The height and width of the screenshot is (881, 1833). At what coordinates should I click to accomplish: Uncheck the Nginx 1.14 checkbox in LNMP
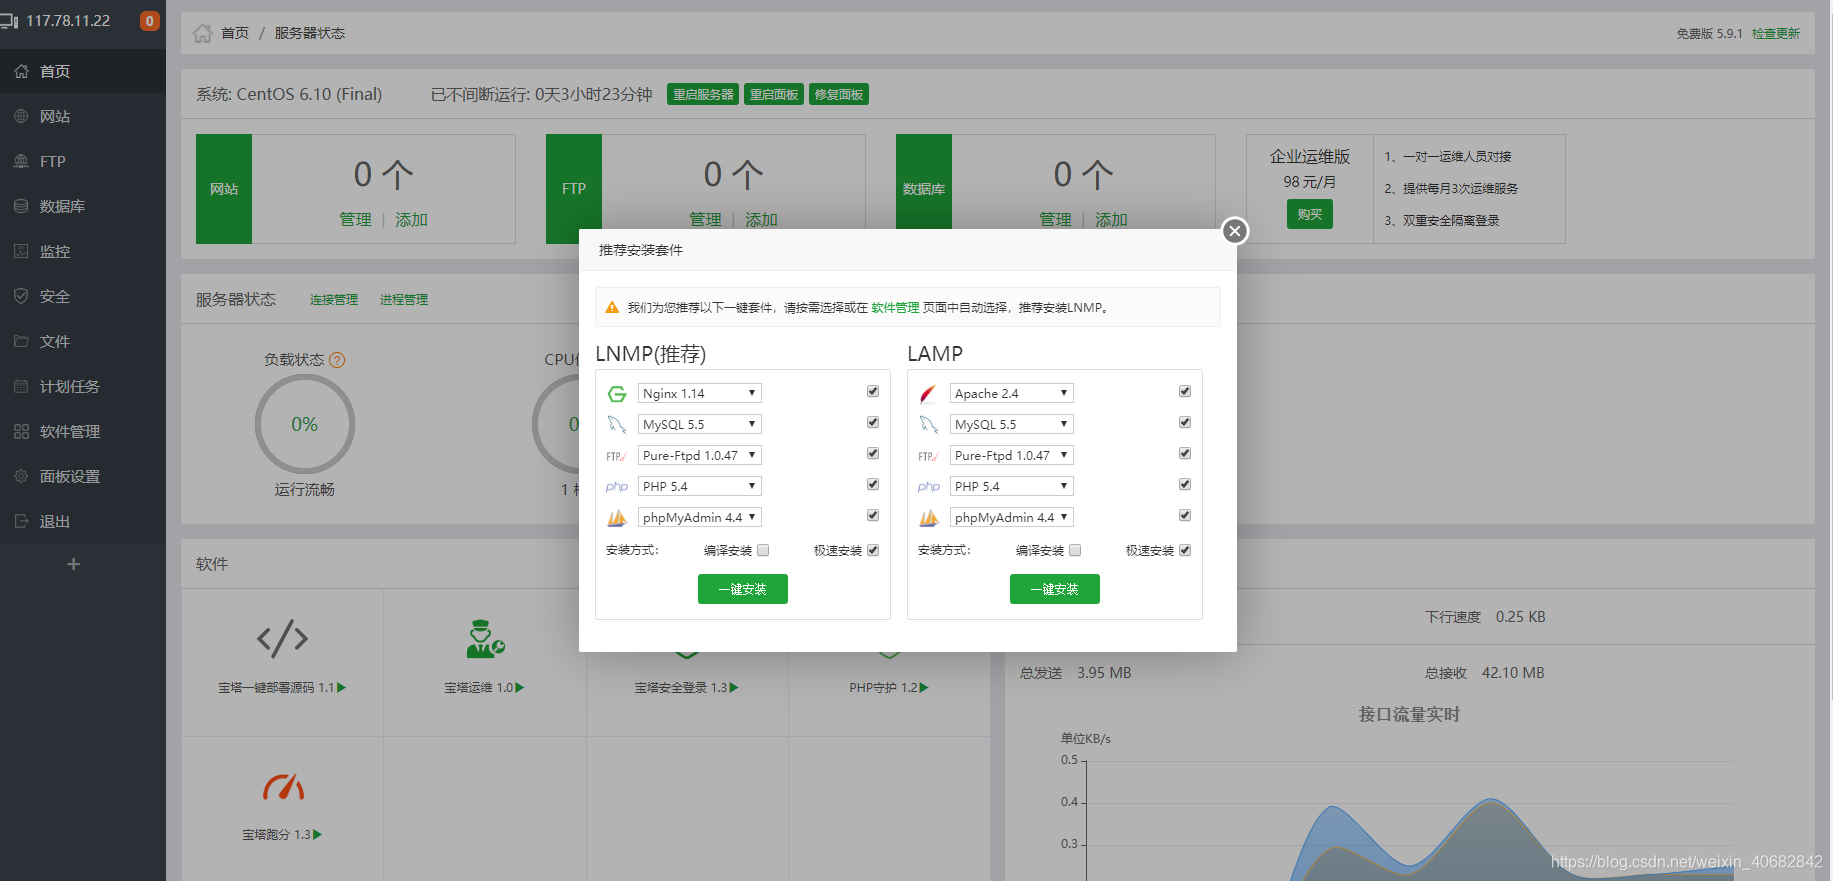click(873, 391)
